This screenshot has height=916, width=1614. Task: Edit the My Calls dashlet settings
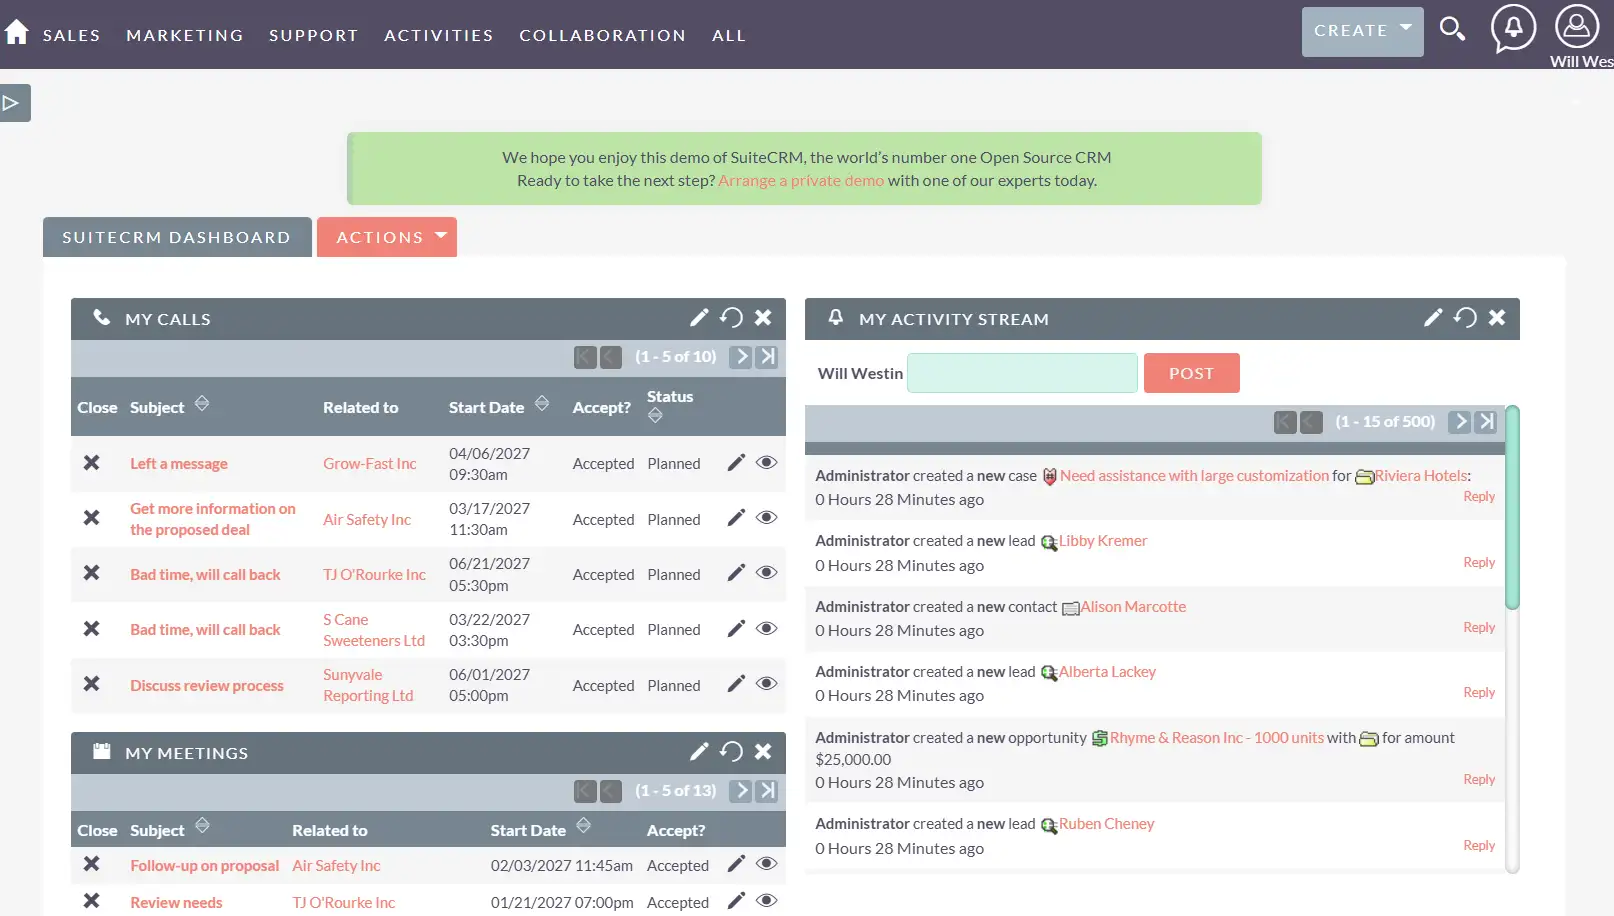point(699,318)
